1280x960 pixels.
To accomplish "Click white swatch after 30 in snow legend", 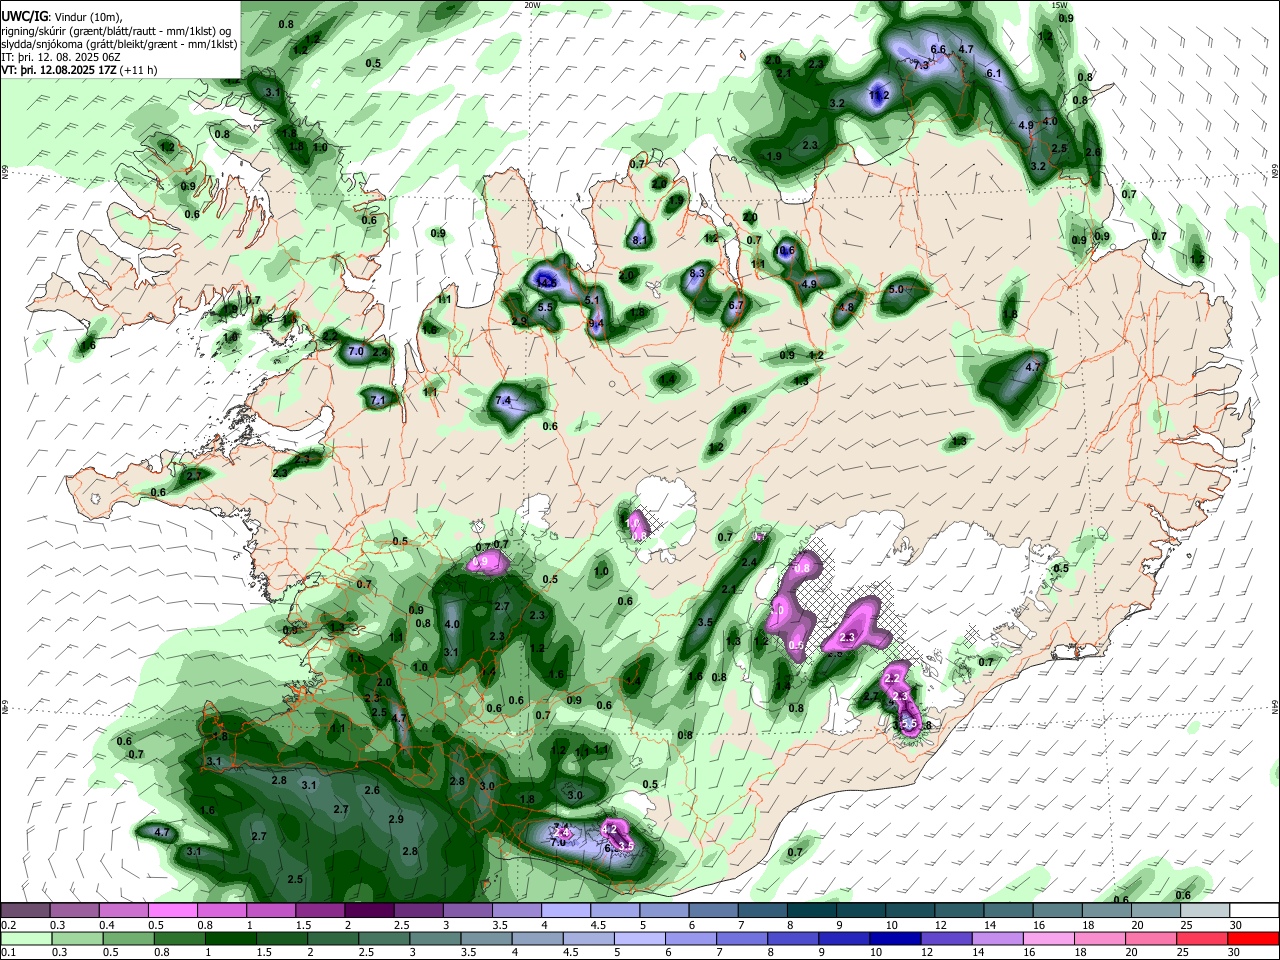I will point(1254,911).
